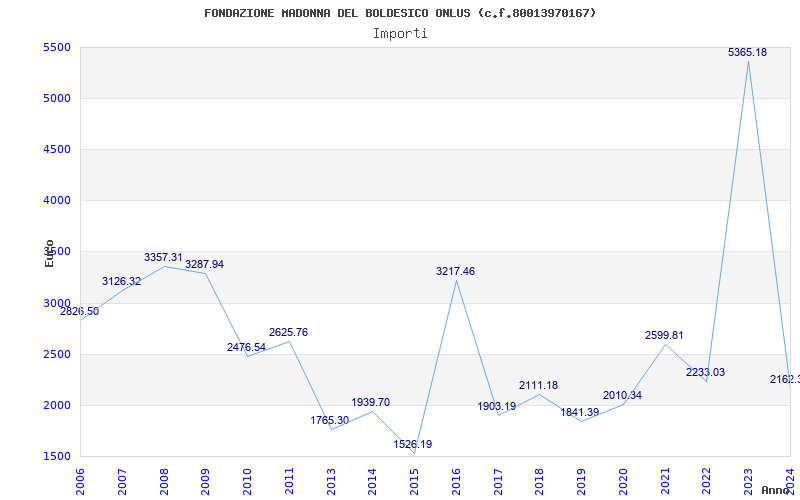Click x-axis year label 2023
Viewport: 800px width, 500px height.
(749, 481)
